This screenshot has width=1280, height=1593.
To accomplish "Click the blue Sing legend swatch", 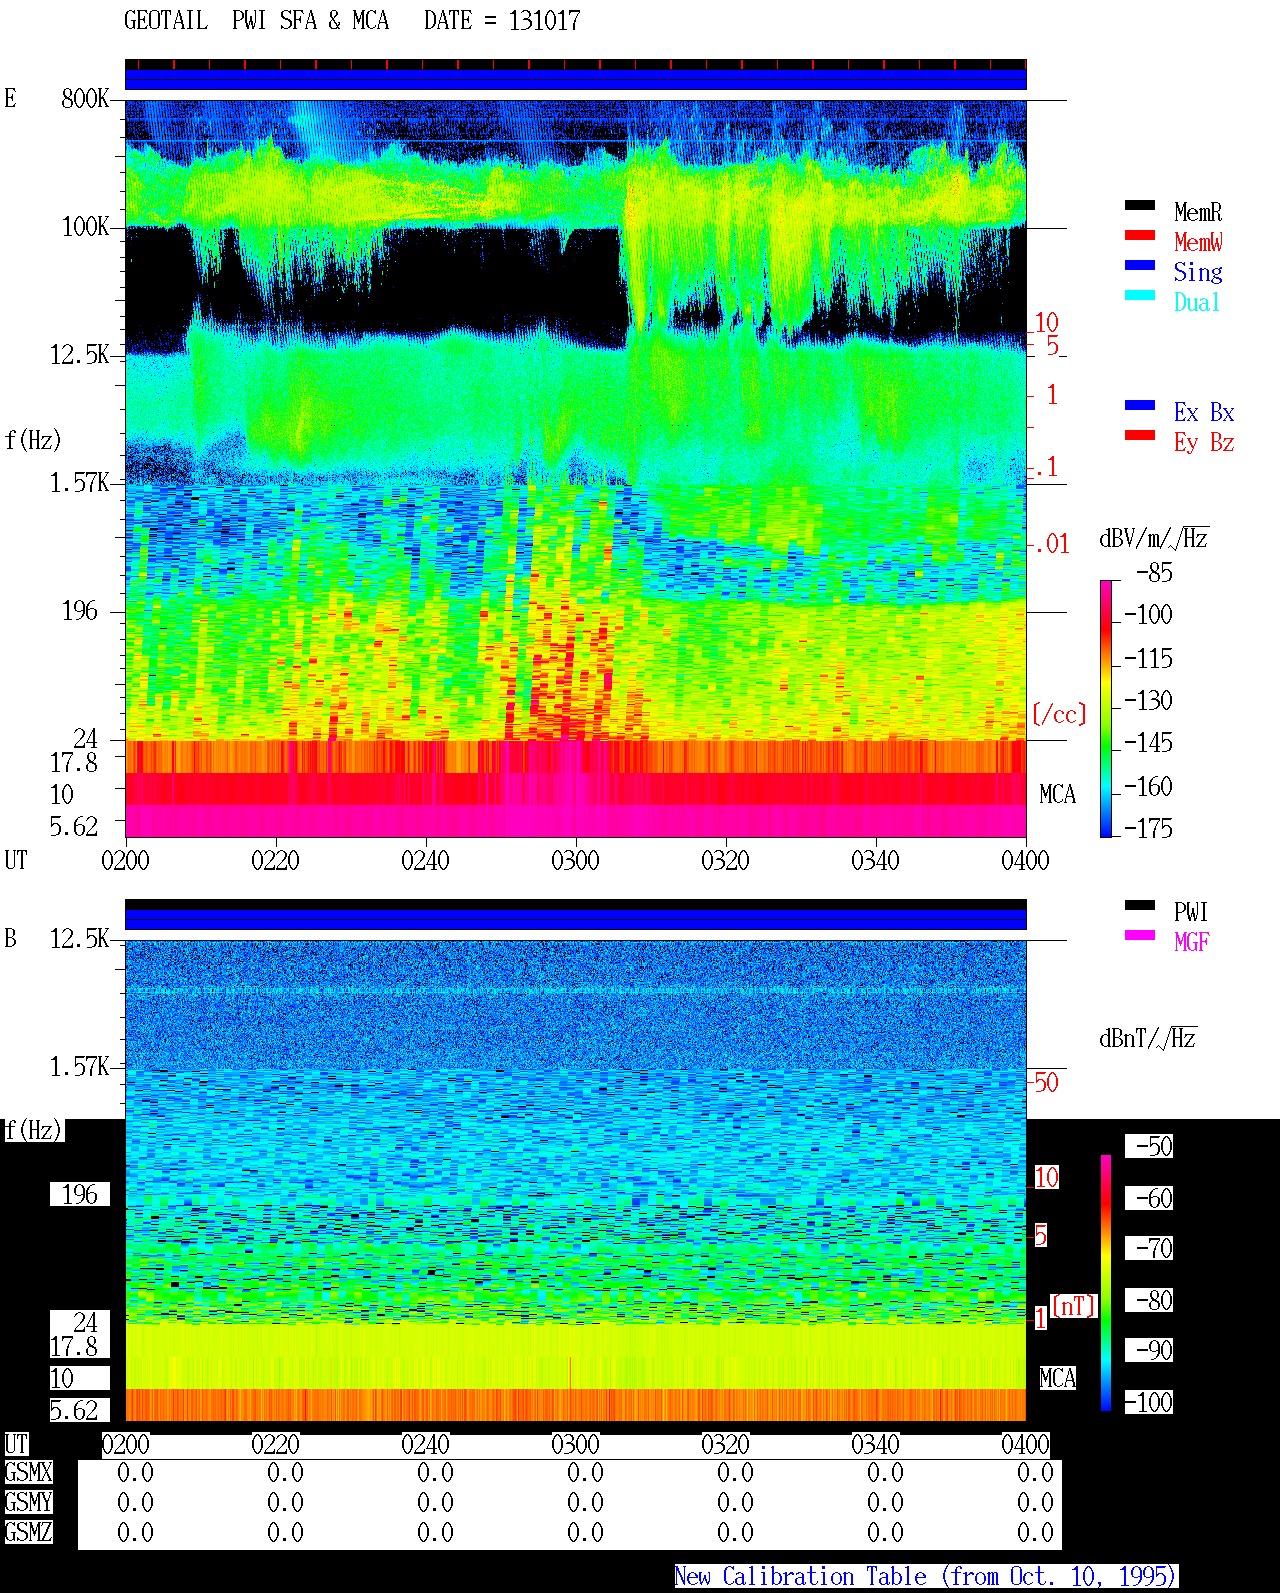I will point(1140,266).
